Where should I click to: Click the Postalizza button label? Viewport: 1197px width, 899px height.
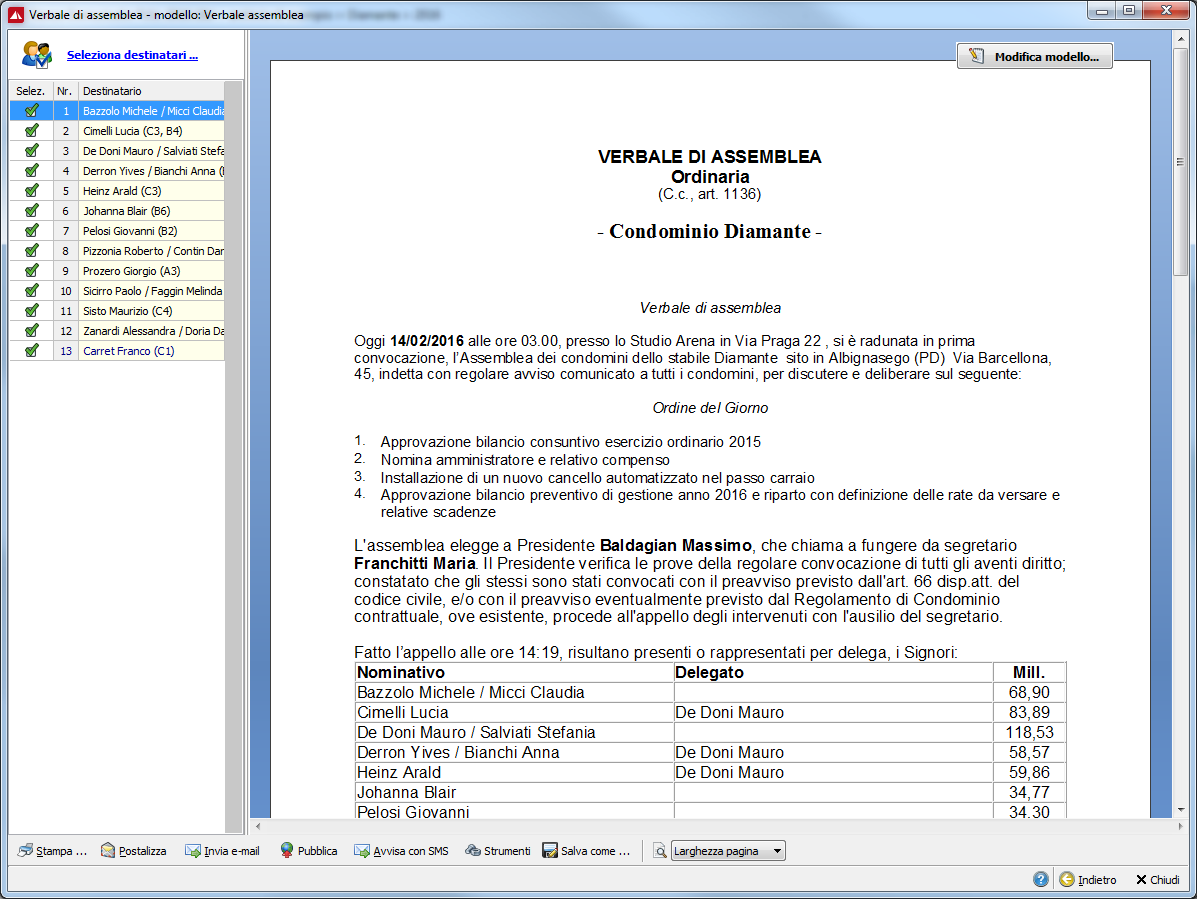(x=143, y=851)
